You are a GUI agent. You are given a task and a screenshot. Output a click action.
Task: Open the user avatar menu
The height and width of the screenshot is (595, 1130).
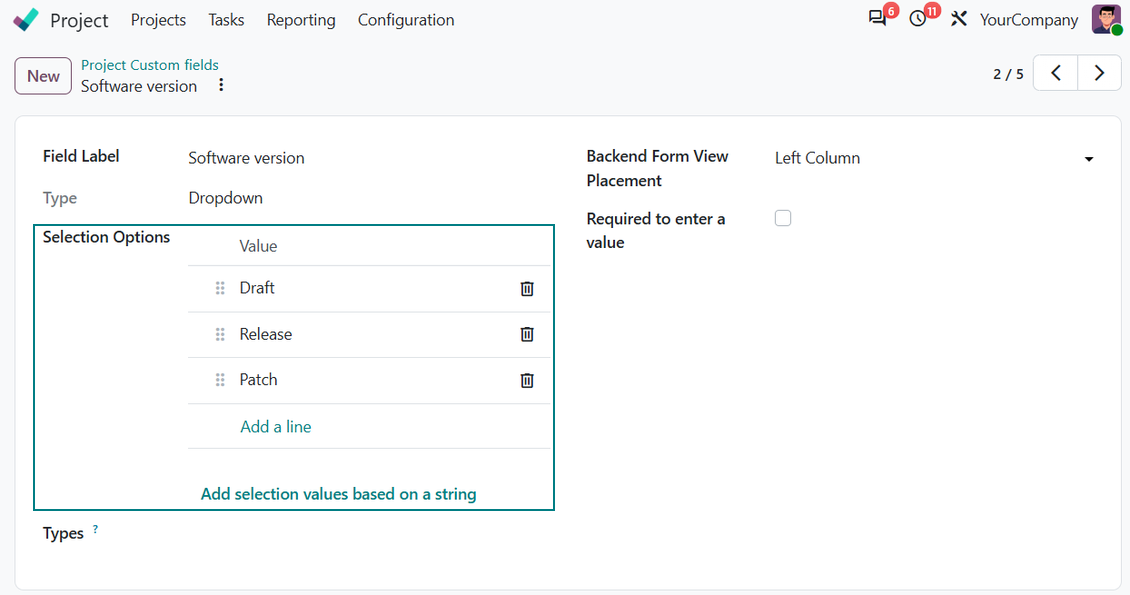click(1105, 19)
